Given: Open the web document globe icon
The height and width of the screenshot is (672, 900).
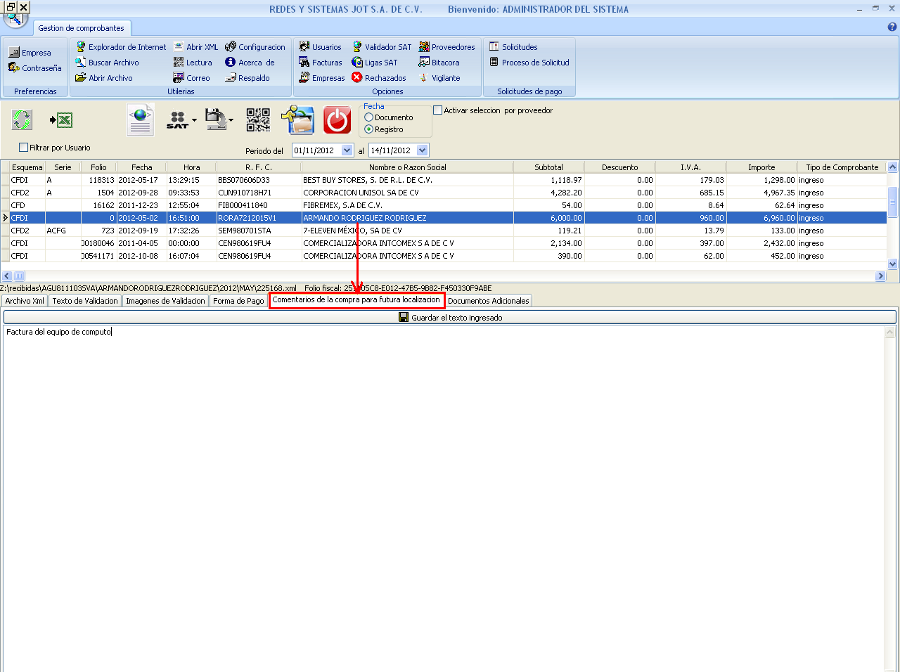Looking at the screenshot, I should pyautogui.click(x=141, y=120).
